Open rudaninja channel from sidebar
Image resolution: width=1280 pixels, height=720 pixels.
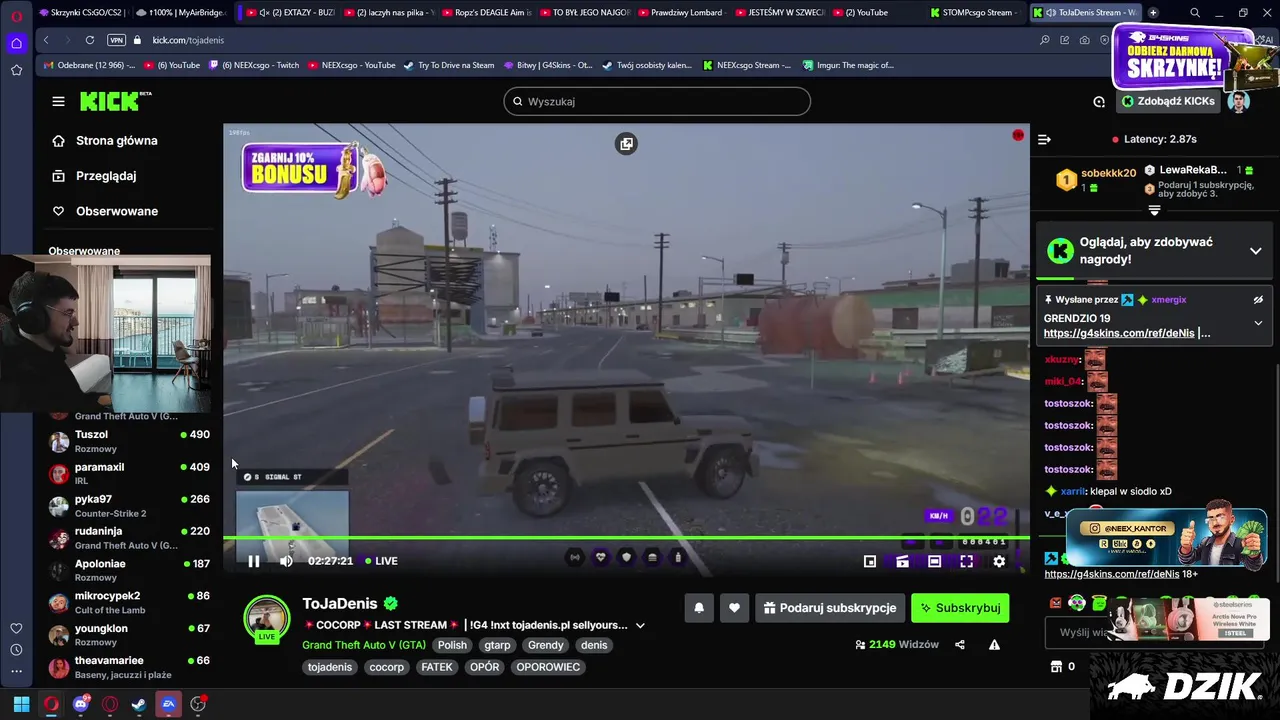pos(128,537)
